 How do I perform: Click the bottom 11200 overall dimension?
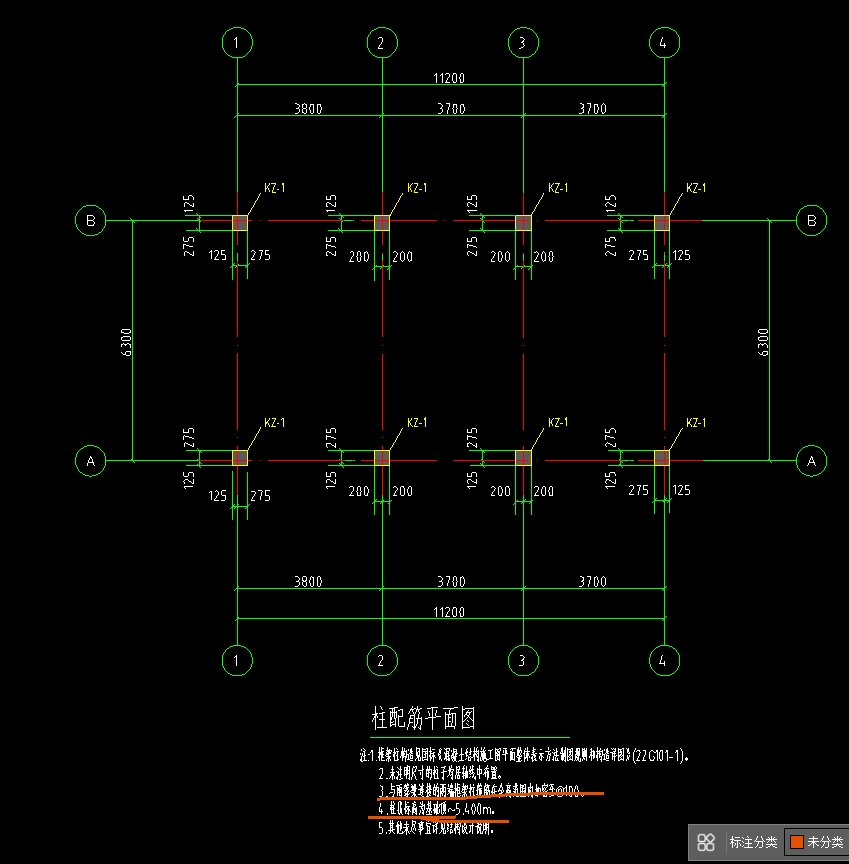click(448, 612)
